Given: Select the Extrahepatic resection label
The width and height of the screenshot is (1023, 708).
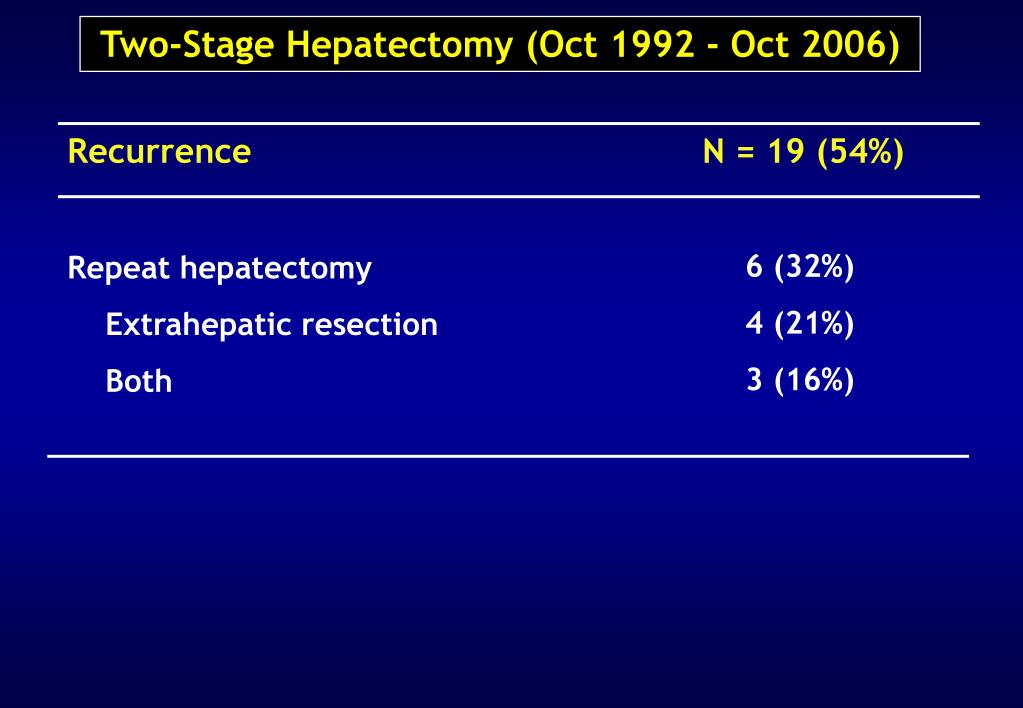Looking at the screenshot, I should pos(271,325).
